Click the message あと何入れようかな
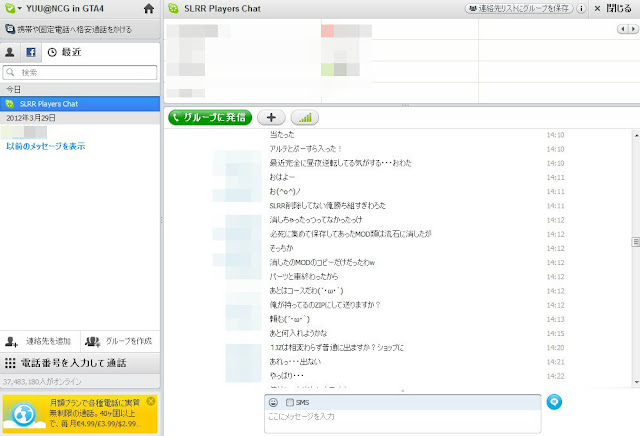The height and width of the screenshot is (436, 640). (x=298, y=334)
